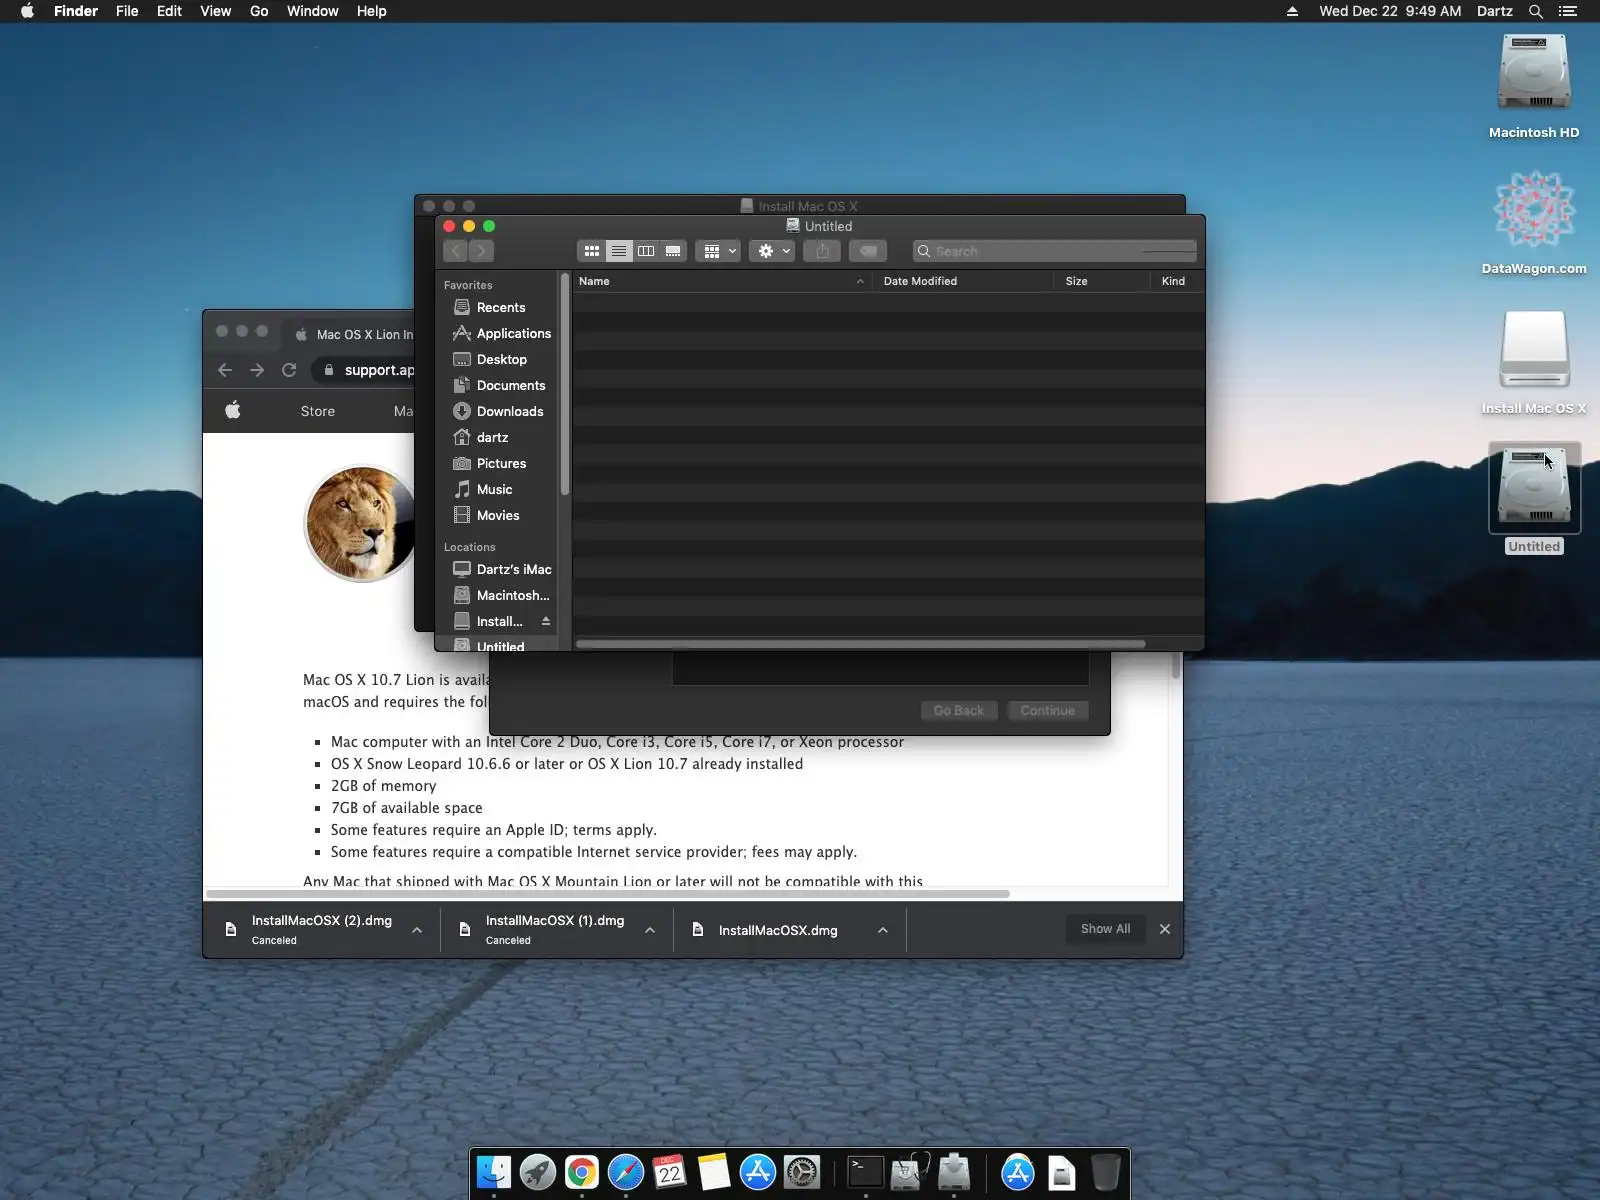Close the Chrome downloads bar

[1165, 929]
